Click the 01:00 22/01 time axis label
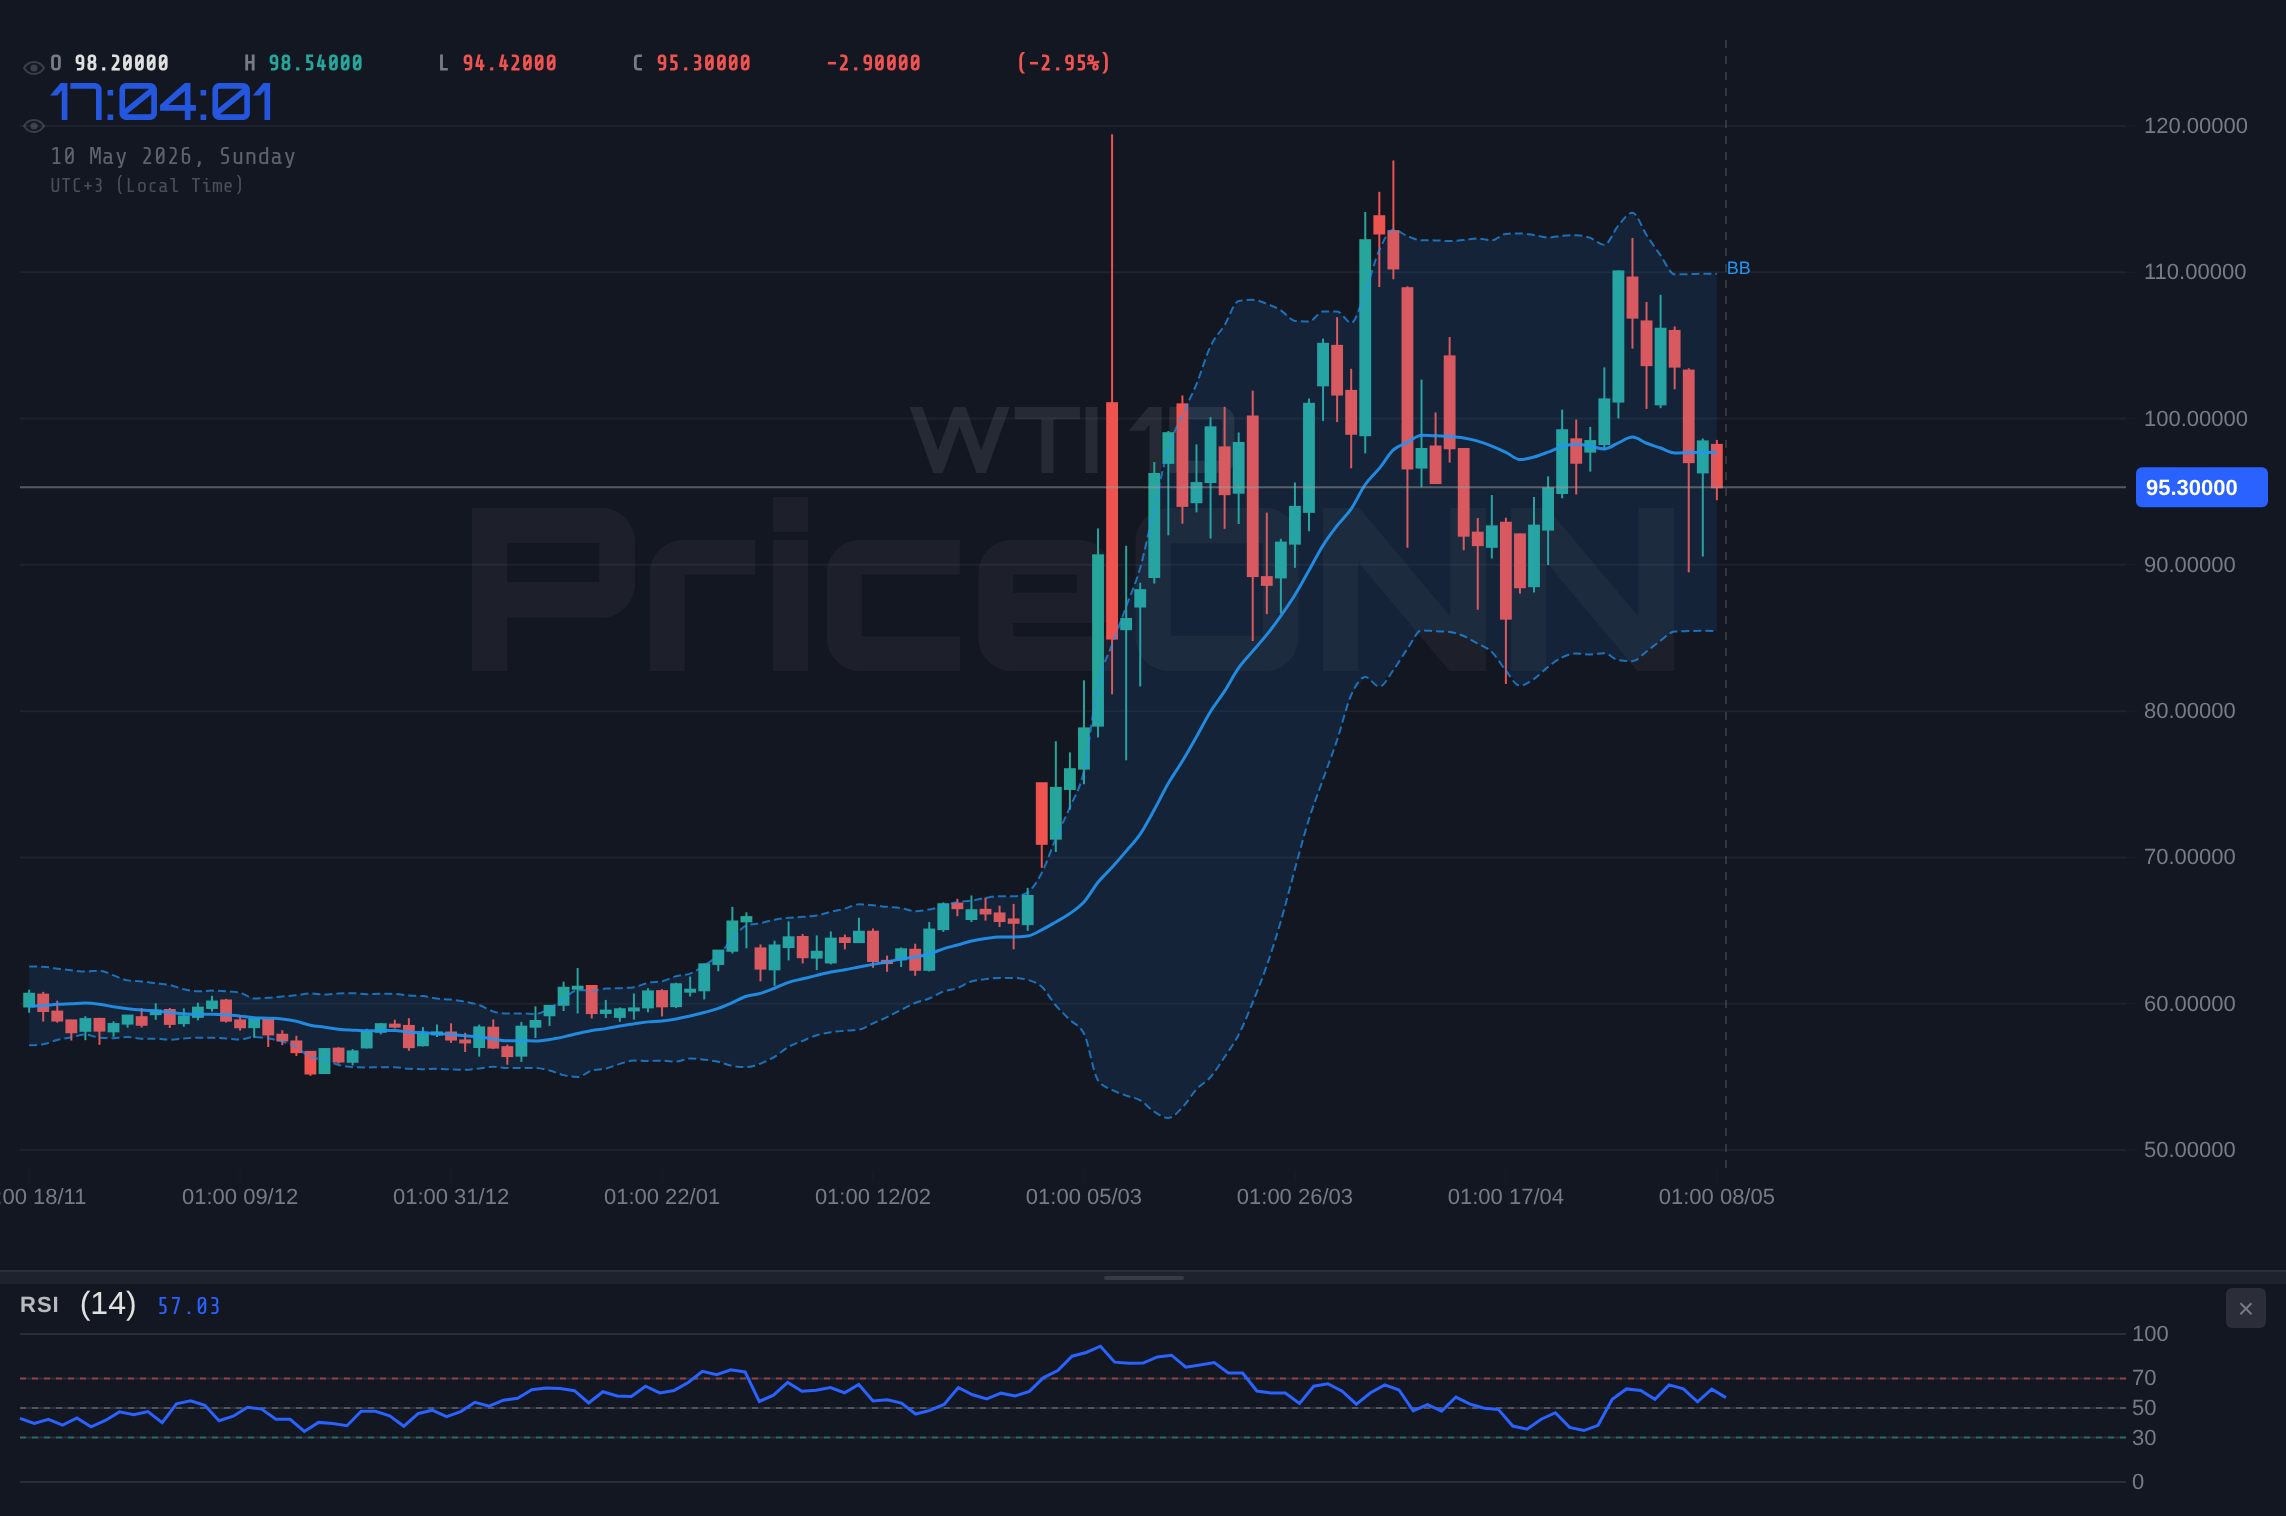 coord(662,1196)
